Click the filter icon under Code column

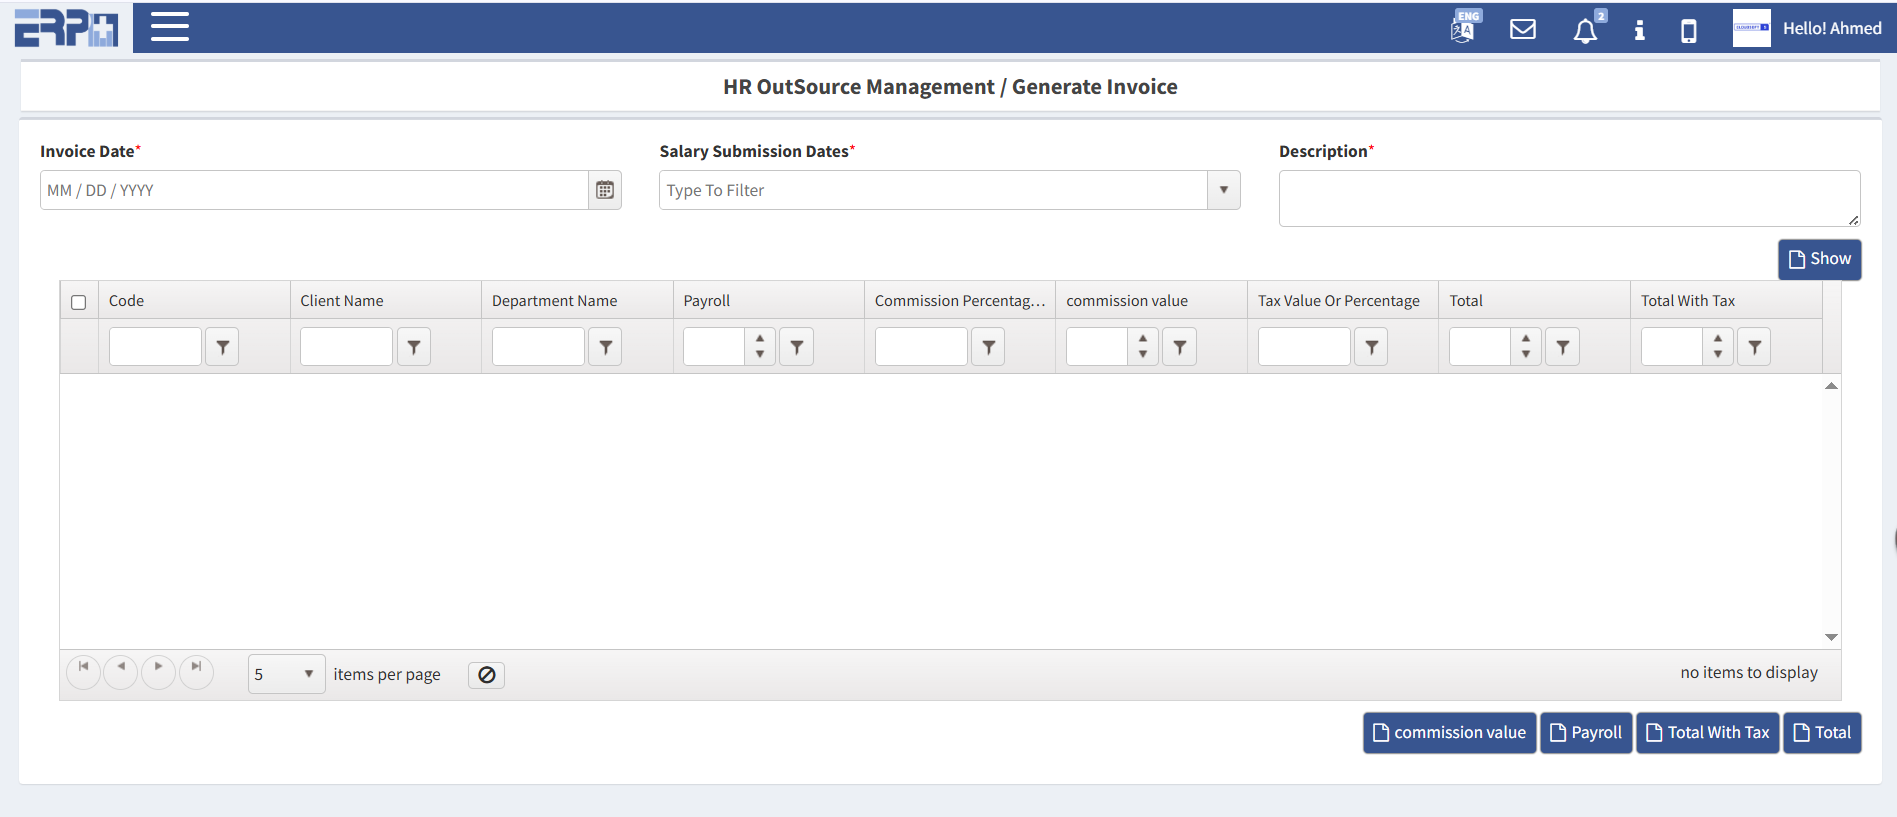222,347
